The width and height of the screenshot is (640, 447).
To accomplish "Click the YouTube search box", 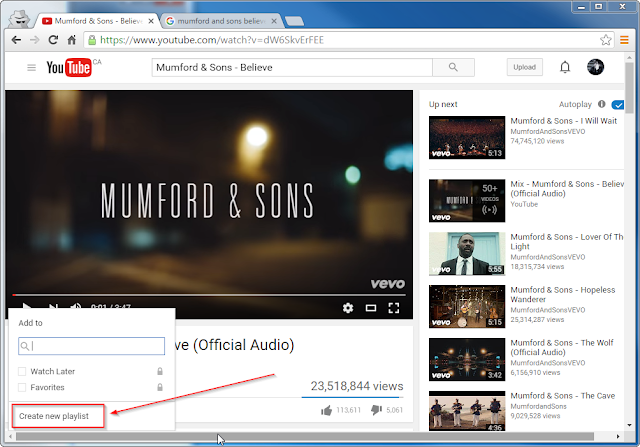I will coord(292,67).
